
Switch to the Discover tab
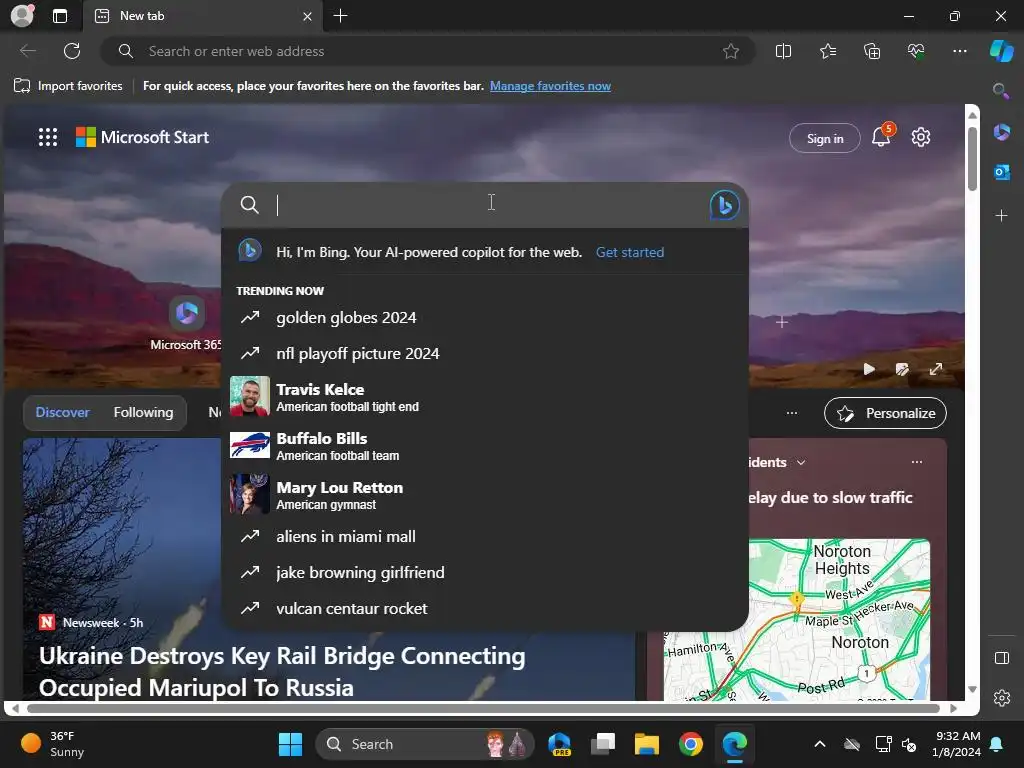[x=62, y=412]
